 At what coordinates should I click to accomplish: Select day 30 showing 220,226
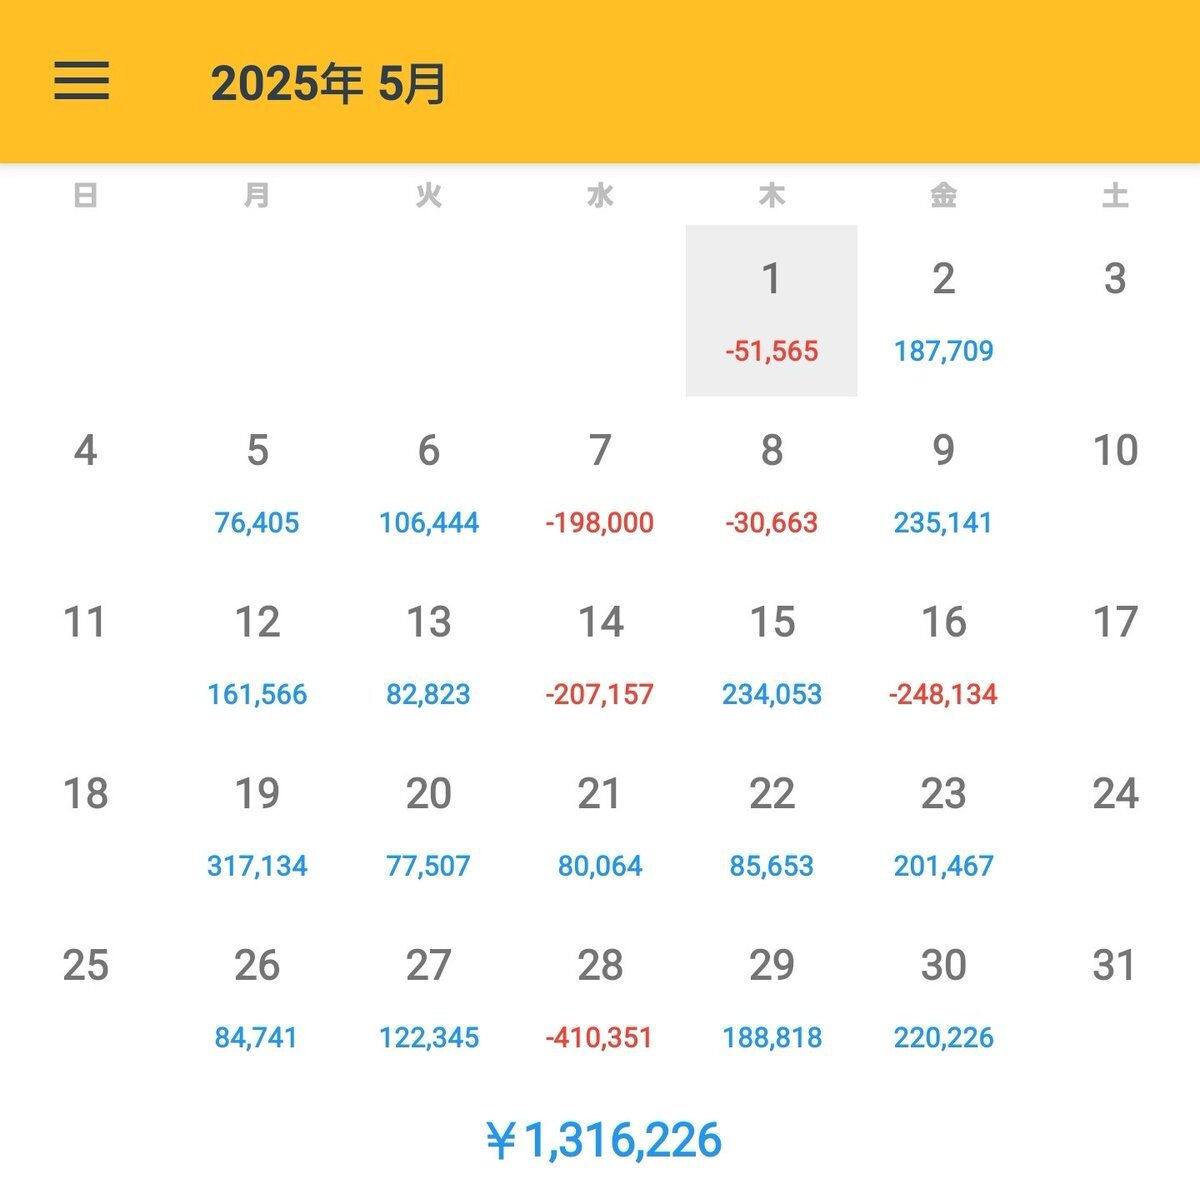click(x=943, y=998)
